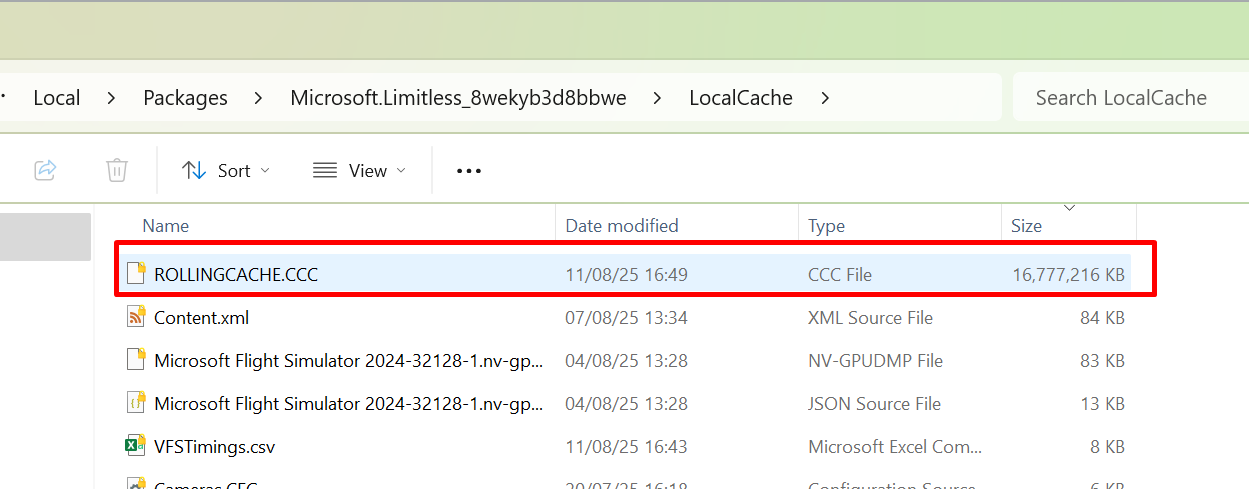
Task: Open the Sort dropdown menu
Action: [226, 171]
